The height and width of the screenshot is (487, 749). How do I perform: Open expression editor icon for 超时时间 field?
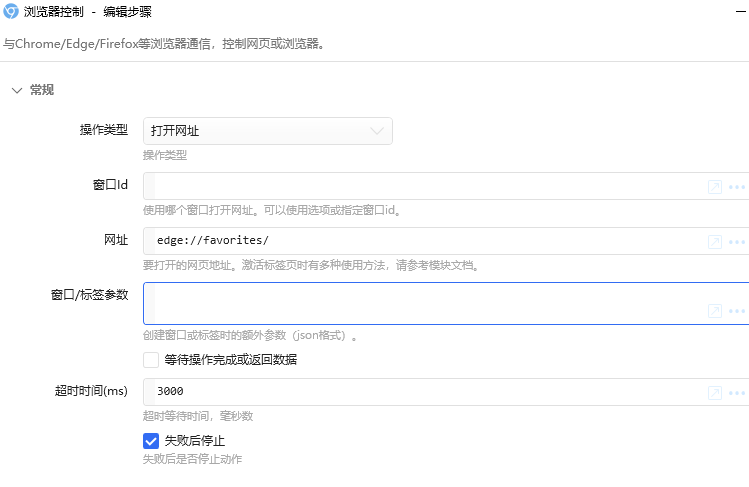pyautogui.click(x=715, y=393)
